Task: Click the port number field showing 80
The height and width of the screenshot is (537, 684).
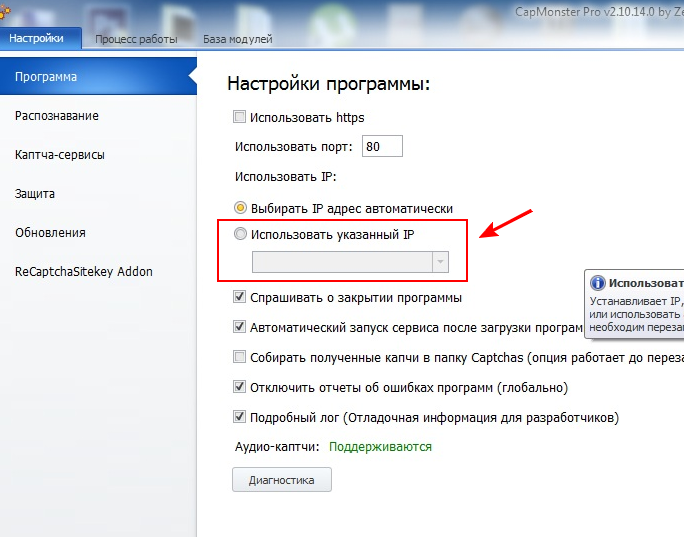Action: coord(382,146)
